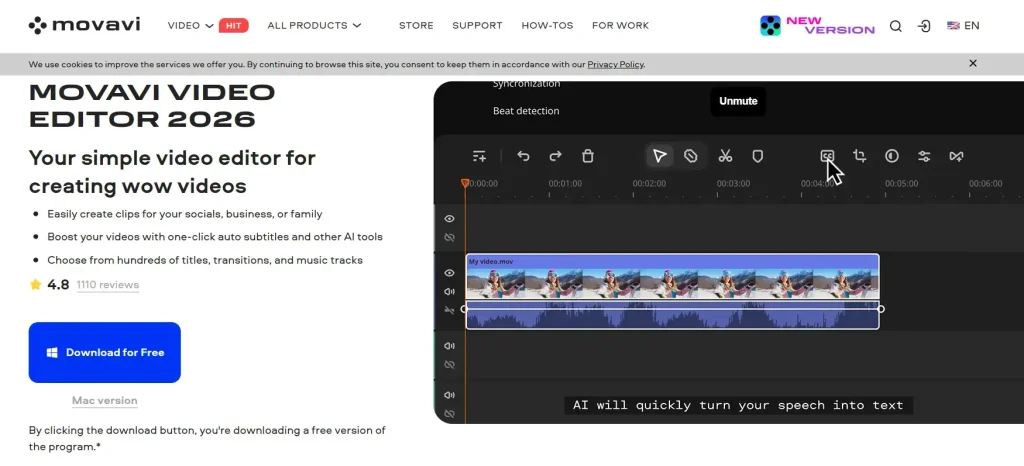
Task: Click the redo arrow in timeline toolbar
Action: (x=555, y=156)
